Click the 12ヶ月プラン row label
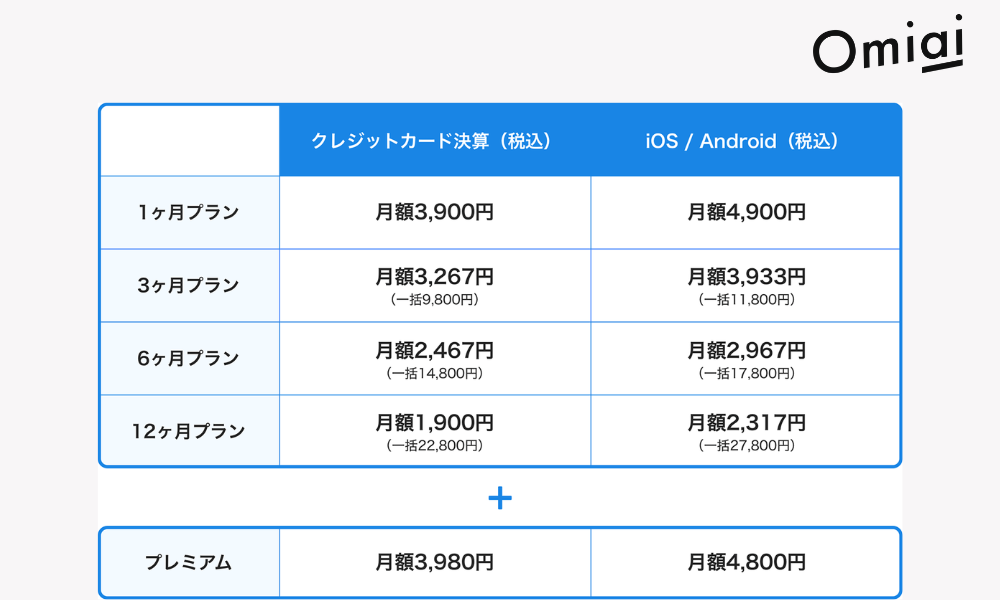The height and width of the screenshot is (600, 1000). [188, 431]
